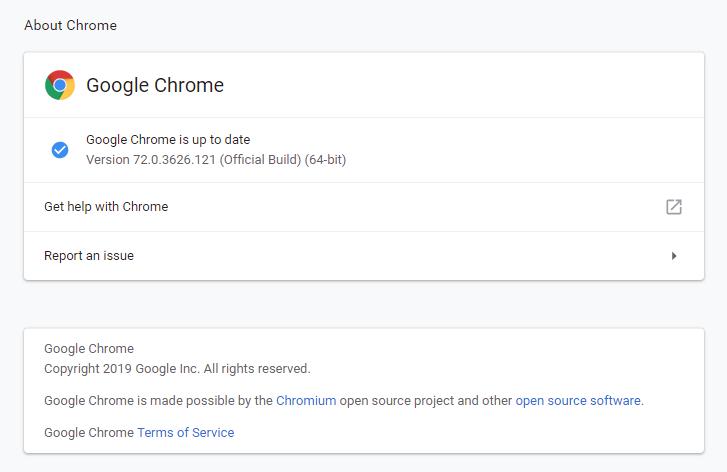The width and height of the screenshot is (727, 472).
Task: Click the large Google Chrome title text
Action: 155,85
